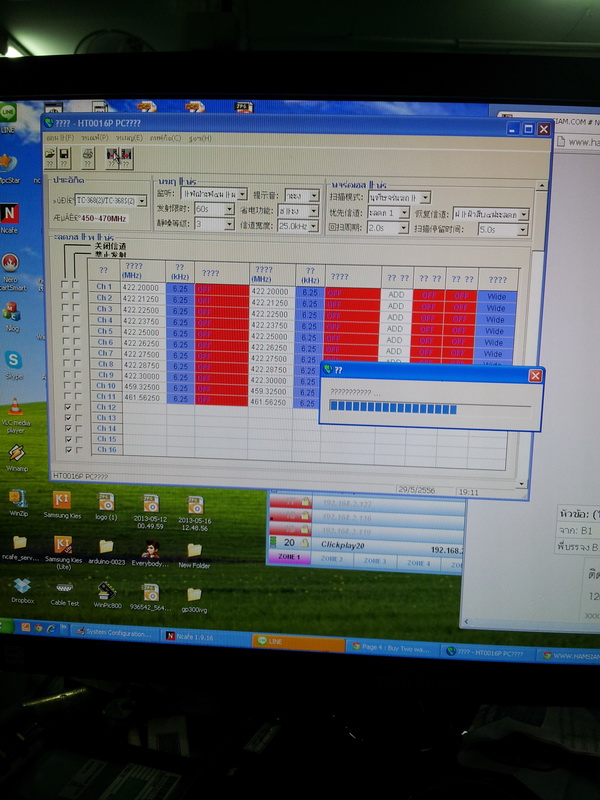Open the Dropbox desktop icon

22,590
